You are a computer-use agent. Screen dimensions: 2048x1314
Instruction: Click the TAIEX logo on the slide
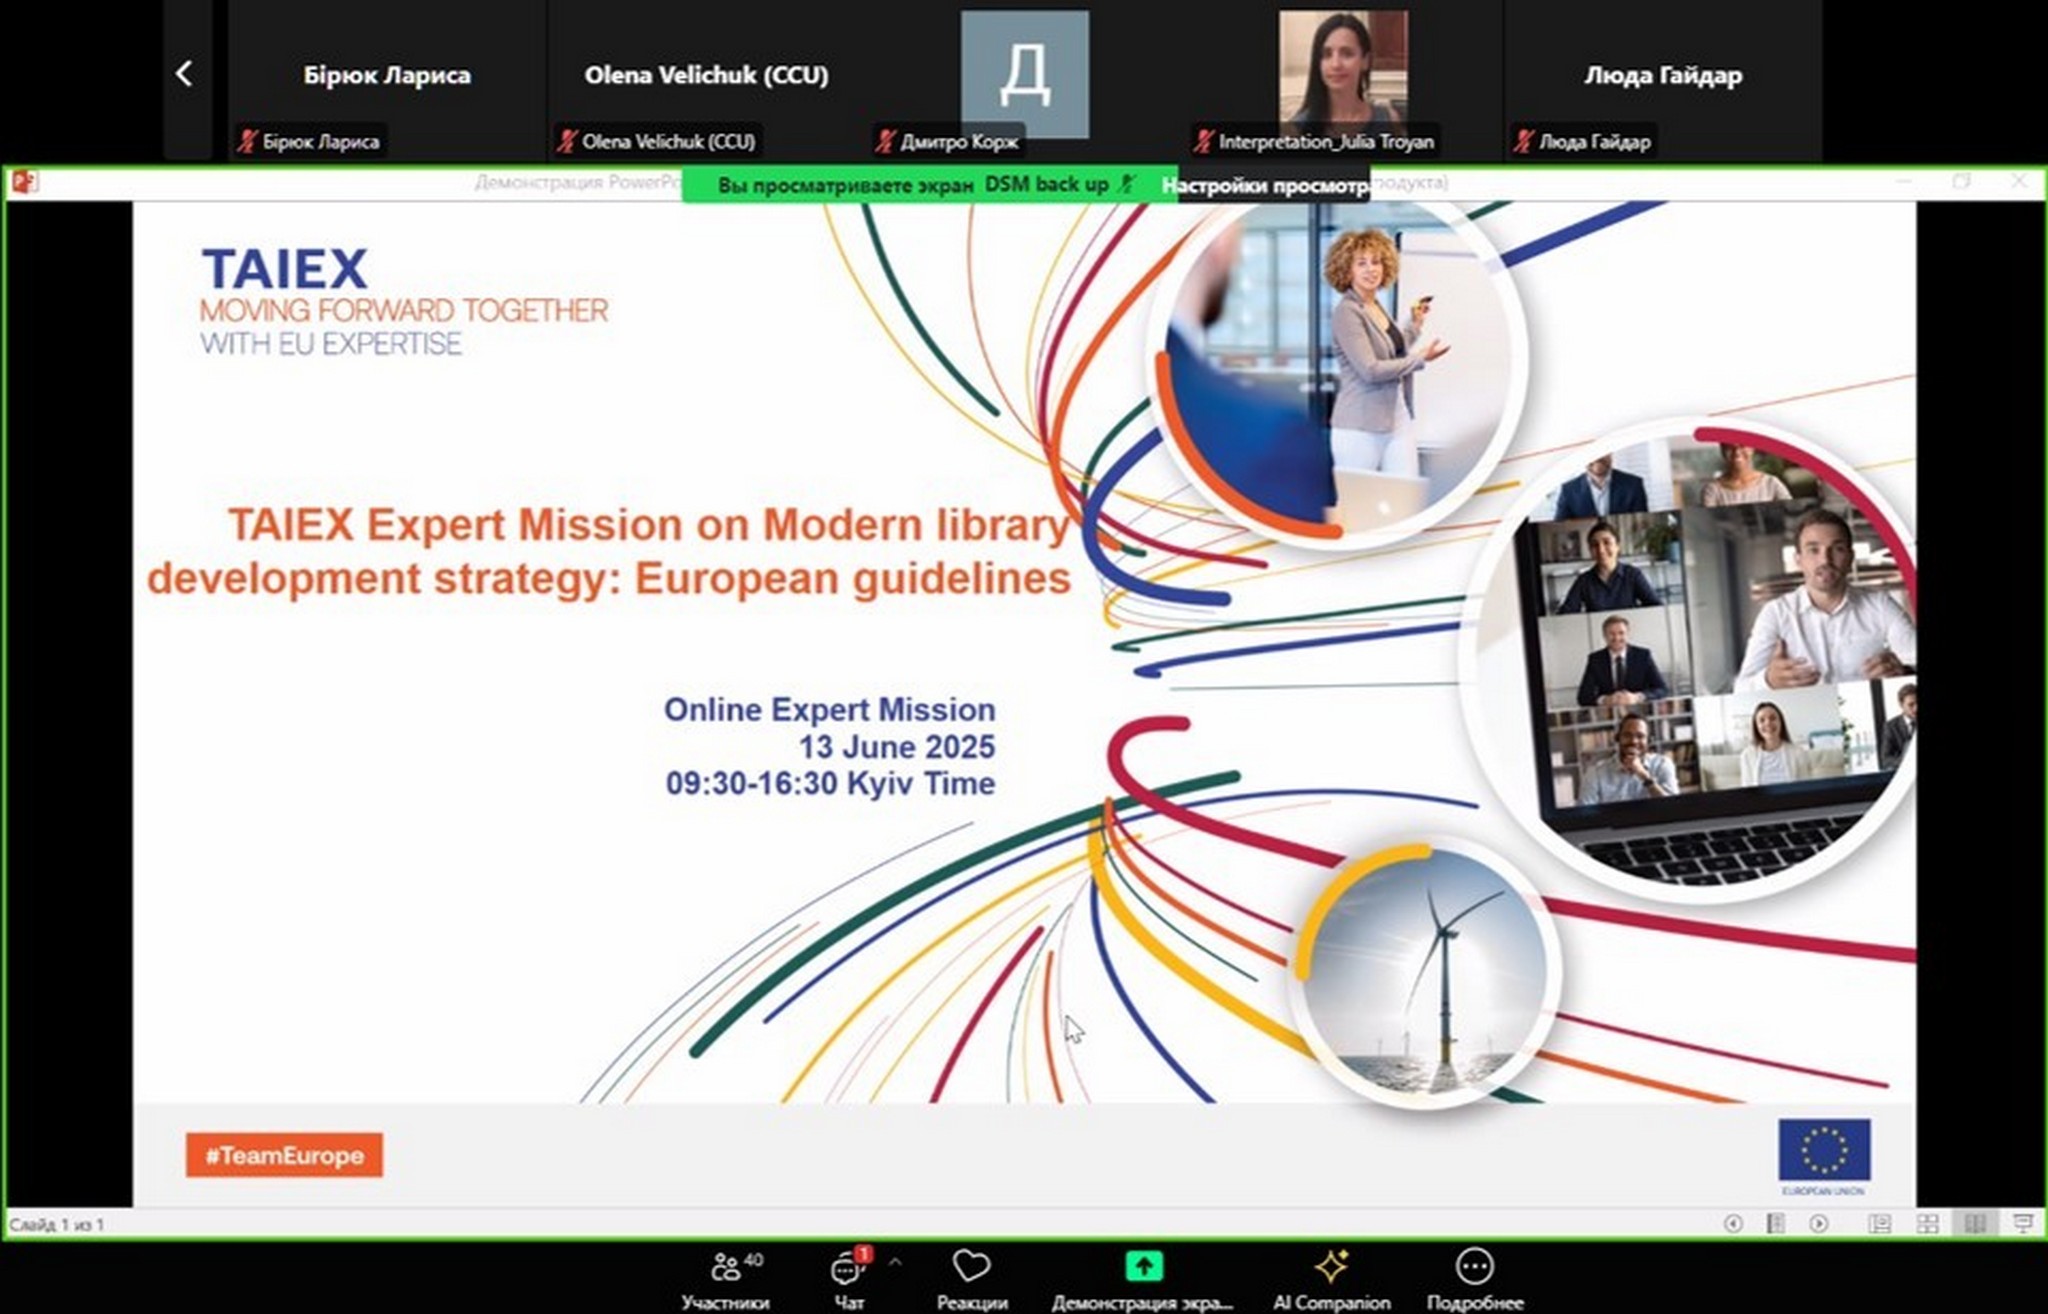[x=285, y=269]
